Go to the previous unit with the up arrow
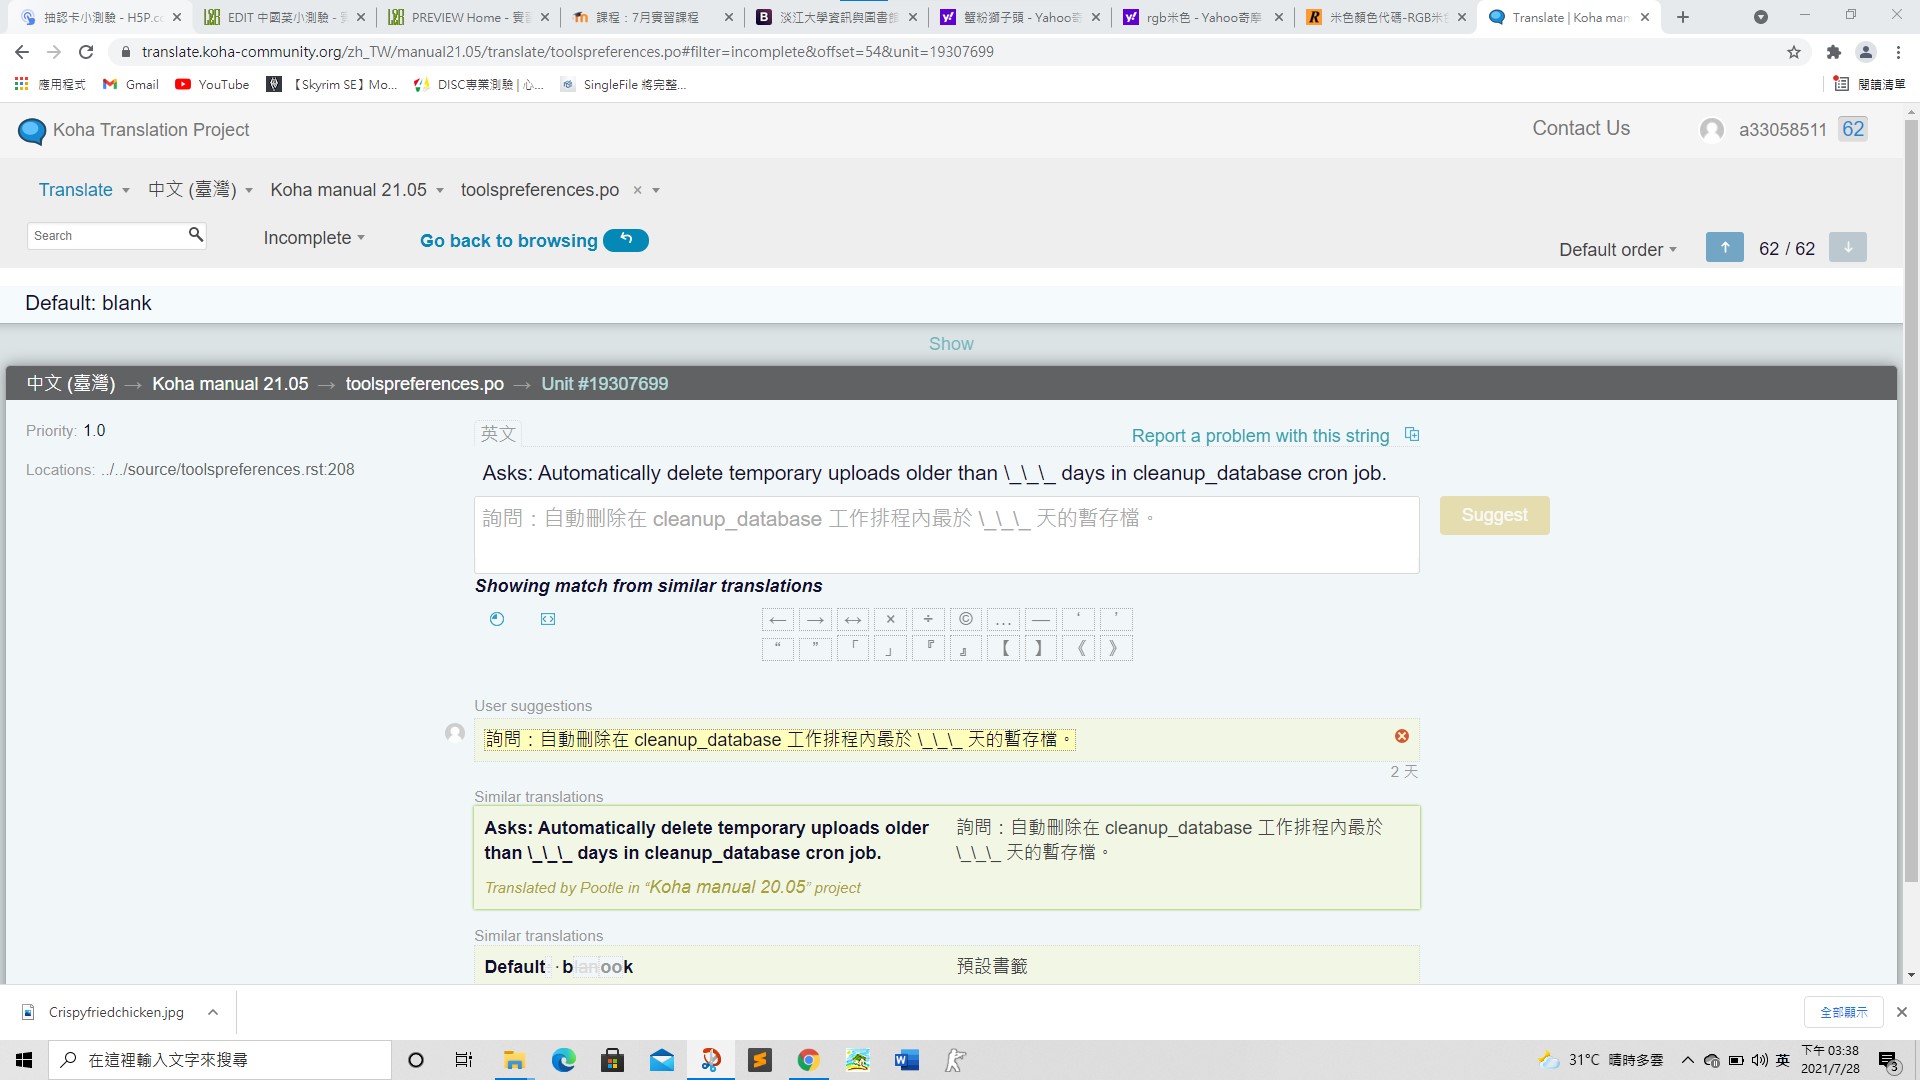Viewport: 1920px width, 1080px height. click(x=1724, y=247)
